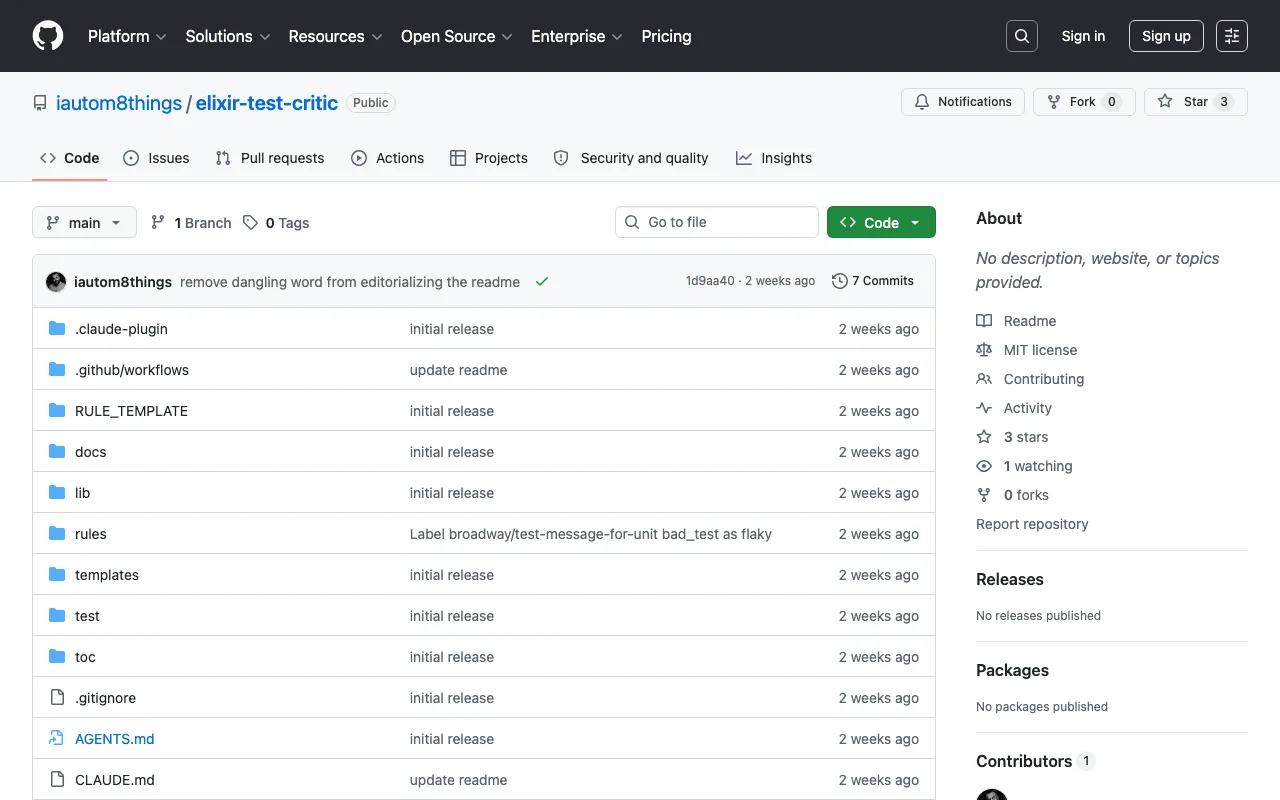Open the test folder name
This screenshot has height=800, width=1280.
pos(87,616)
